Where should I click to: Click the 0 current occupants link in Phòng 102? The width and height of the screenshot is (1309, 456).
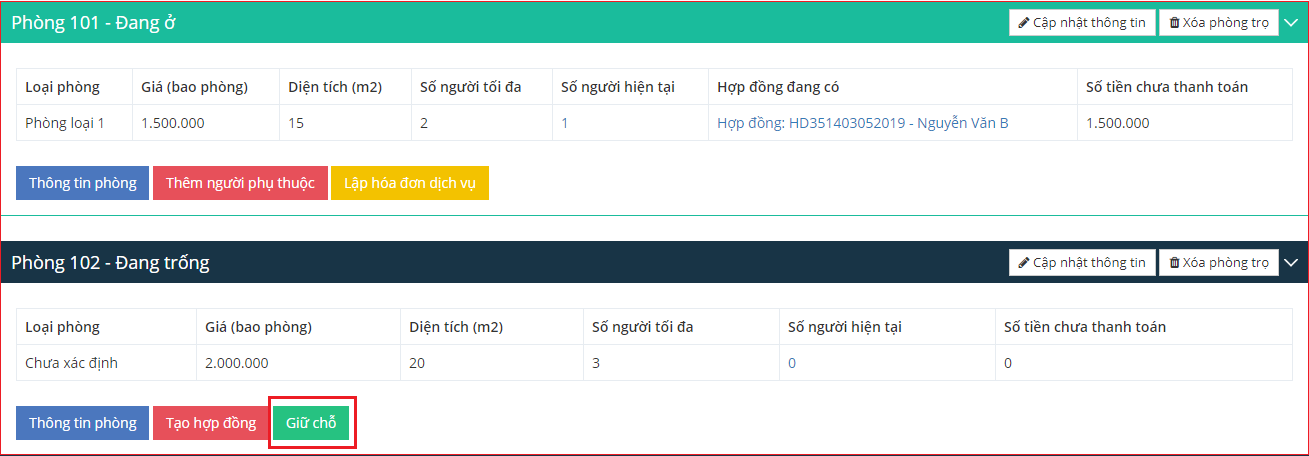pos(792,363)
